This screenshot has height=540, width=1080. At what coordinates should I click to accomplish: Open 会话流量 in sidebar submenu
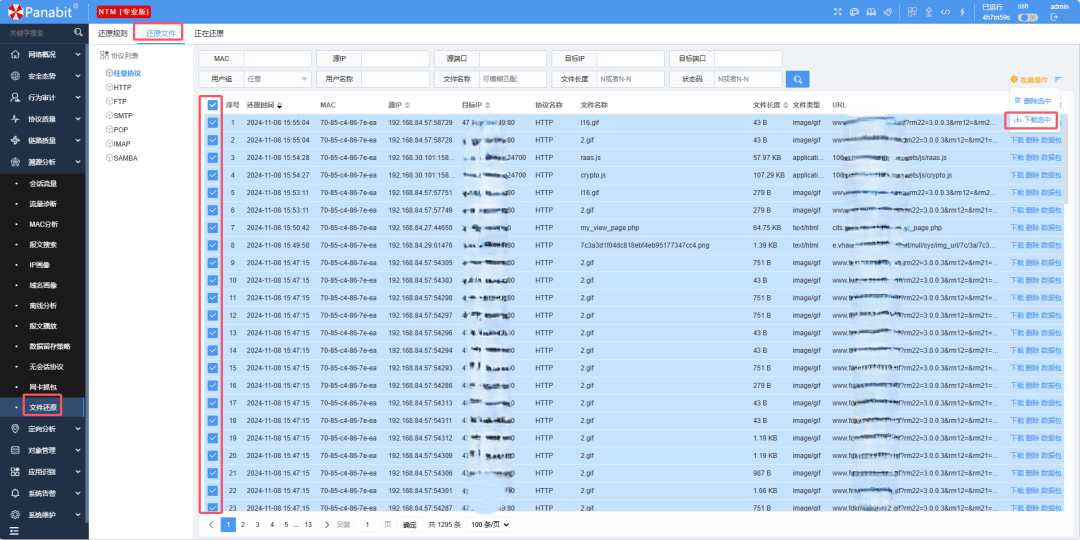(x=43, y=183)
